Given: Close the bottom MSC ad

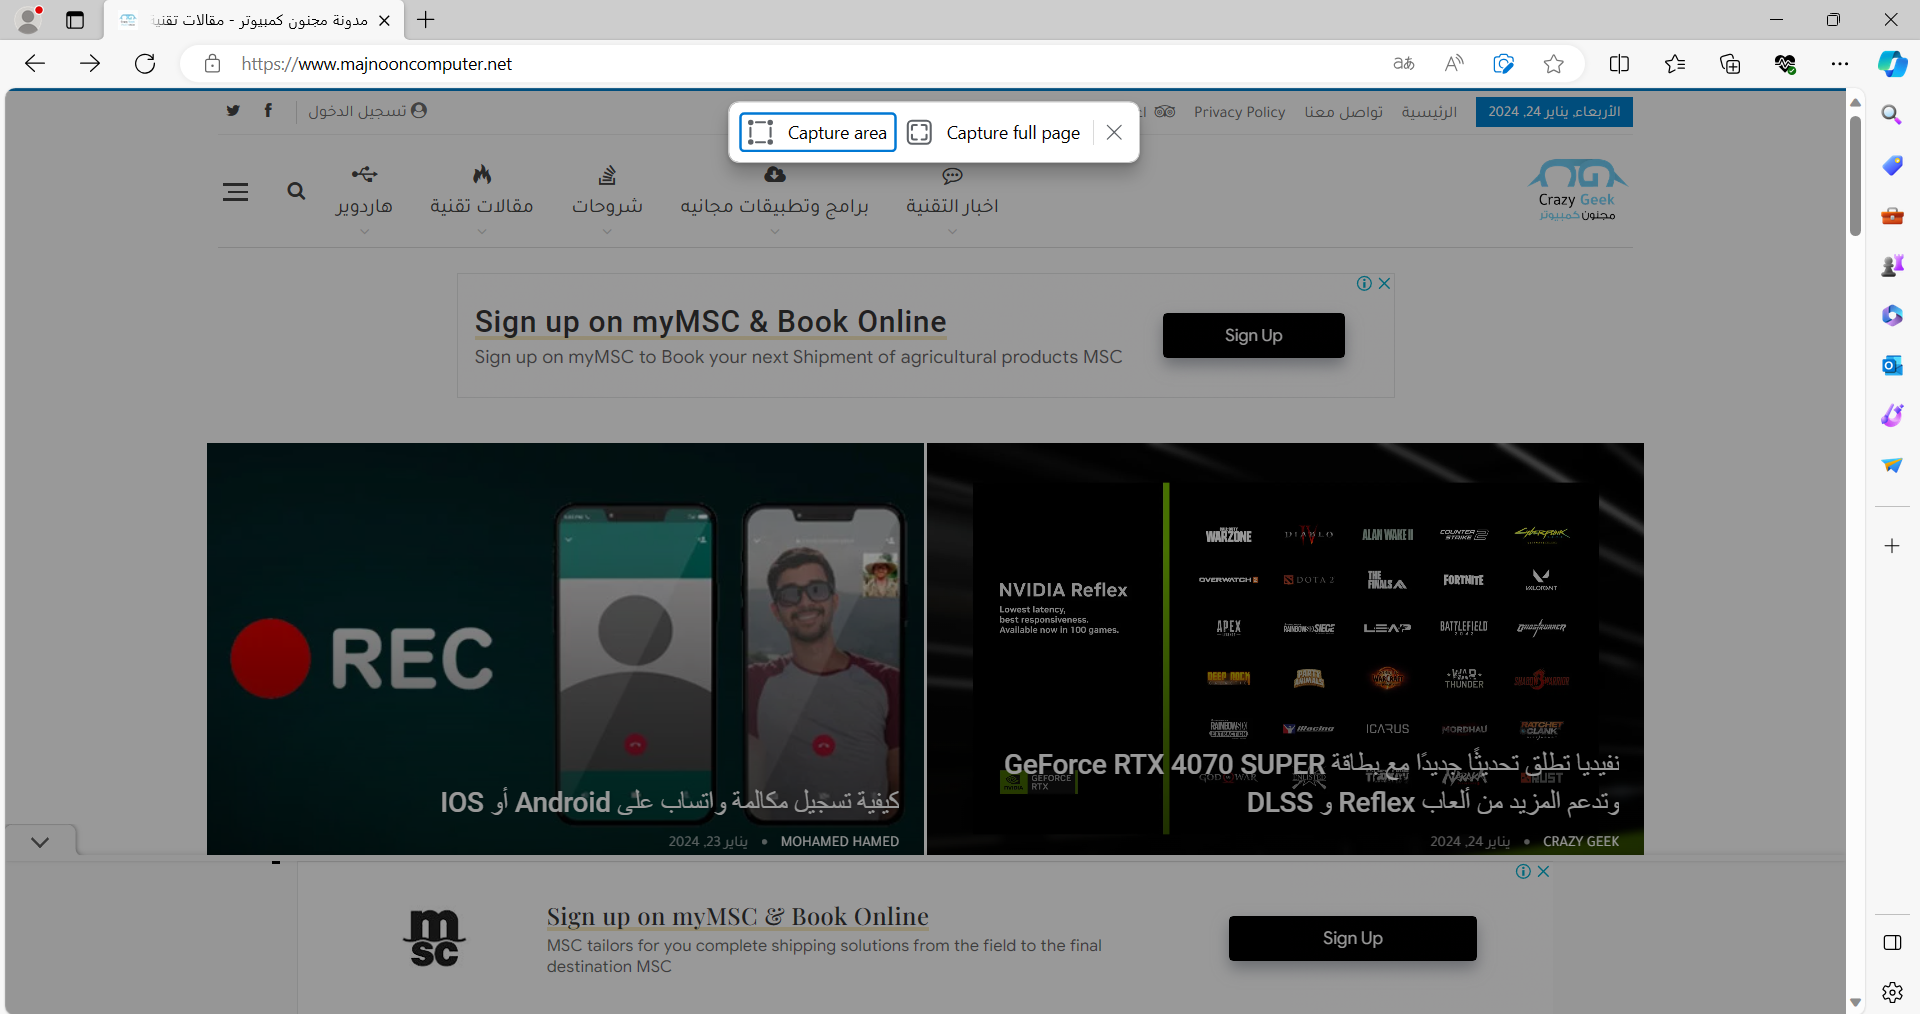Looking at the screenshot, I should (x=1544, y=872).
